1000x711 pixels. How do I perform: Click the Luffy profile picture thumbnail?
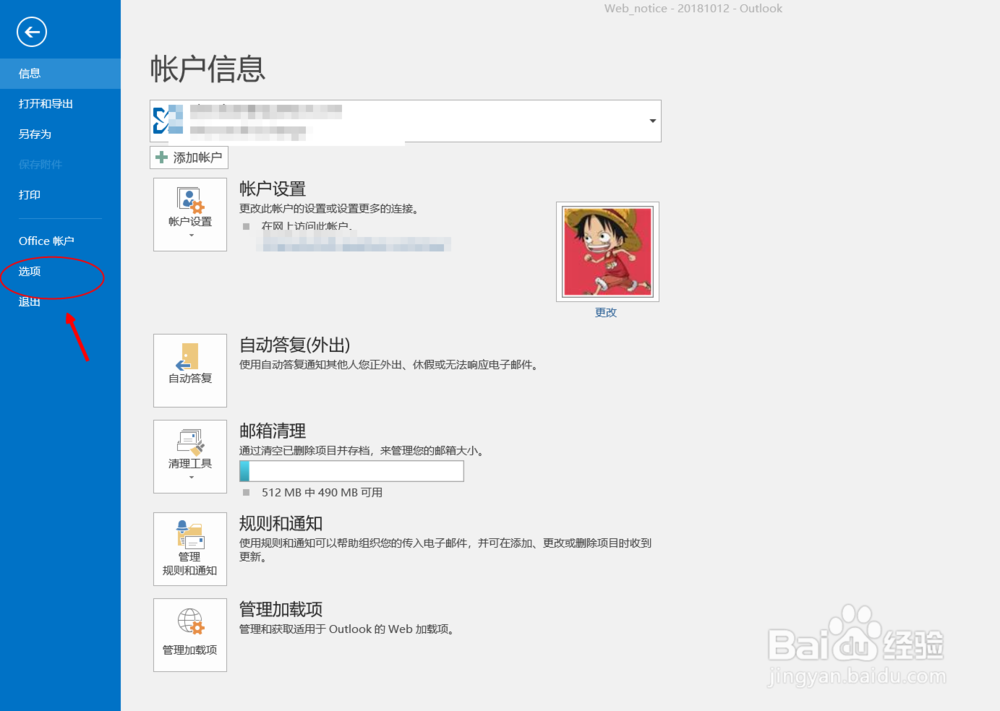click(x=608, y=252)
